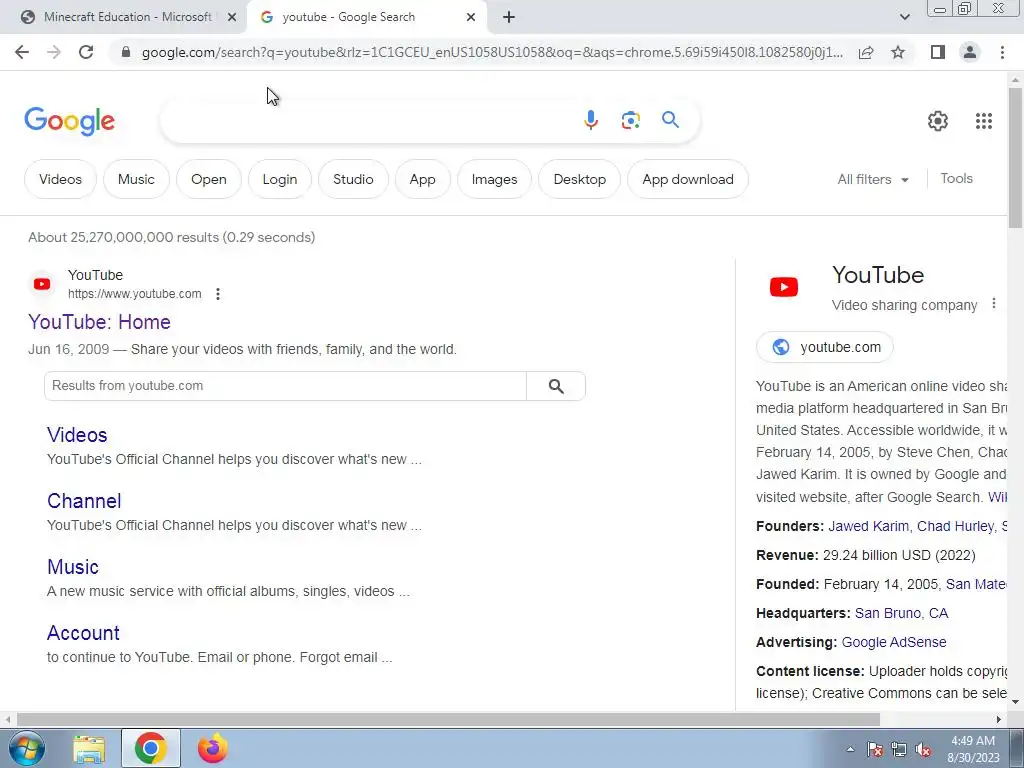This screenshot has width=1024, height=768.
Task: Open the Videos sitelink
Action: coord(77,435)
